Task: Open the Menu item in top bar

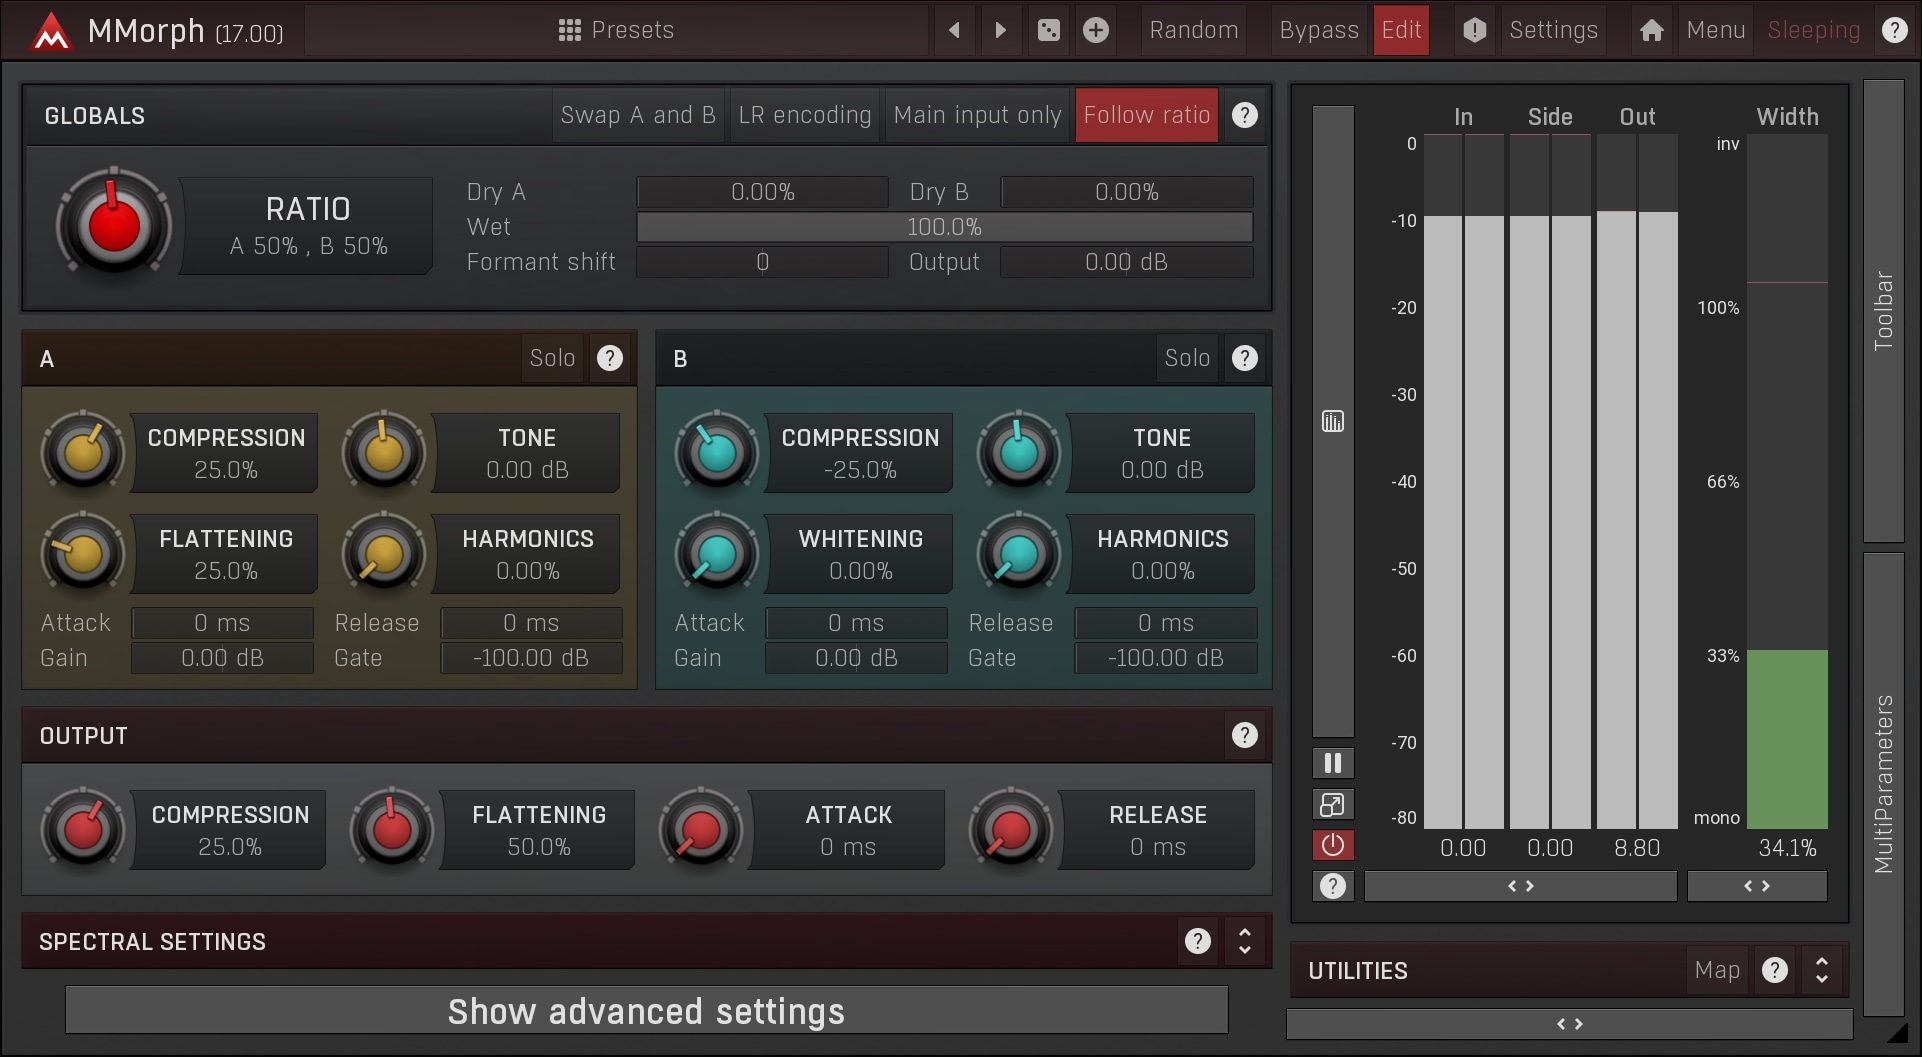Action: pyautogui.click(x=1715, y=30)
